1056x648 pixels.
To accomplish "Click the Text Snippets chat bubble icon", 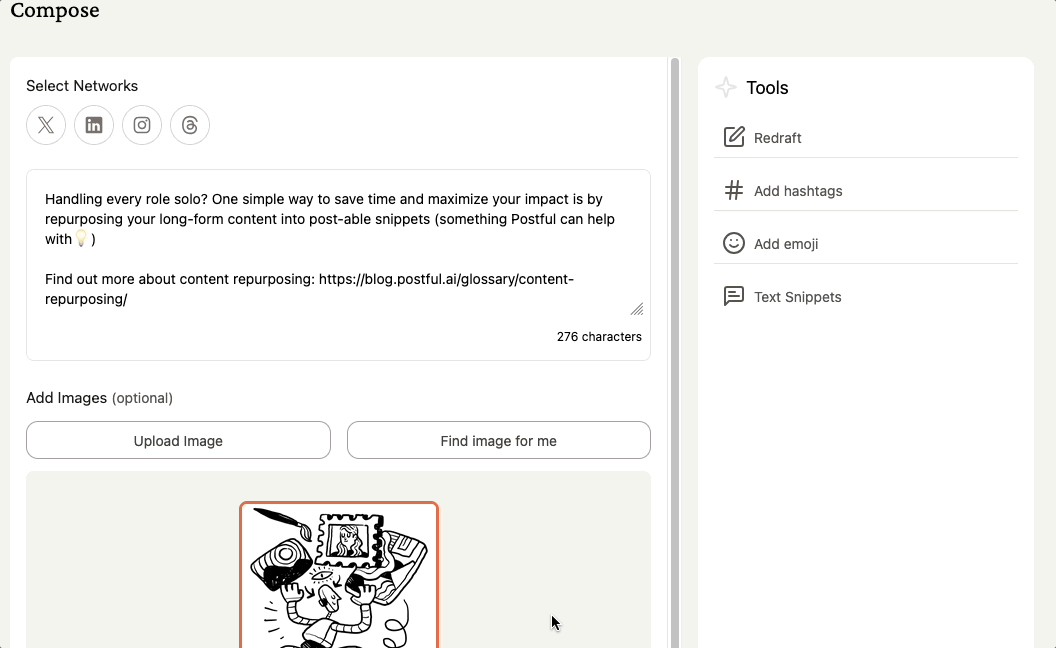I will (734, 296).
